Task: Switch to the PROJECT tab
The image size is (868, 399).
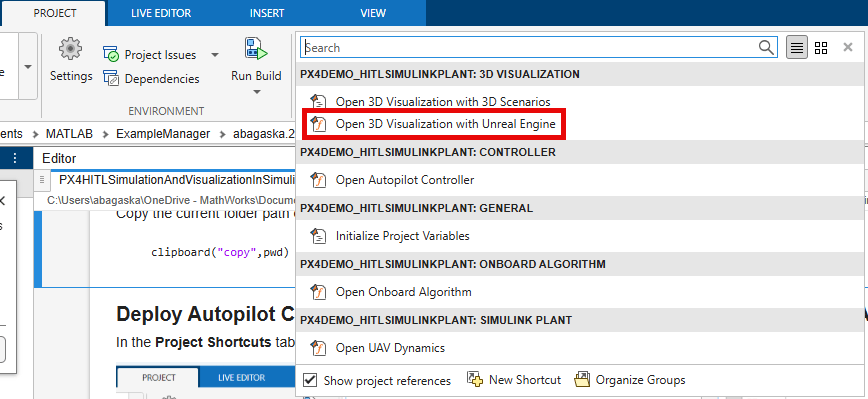Action: (x=55, y=13)
